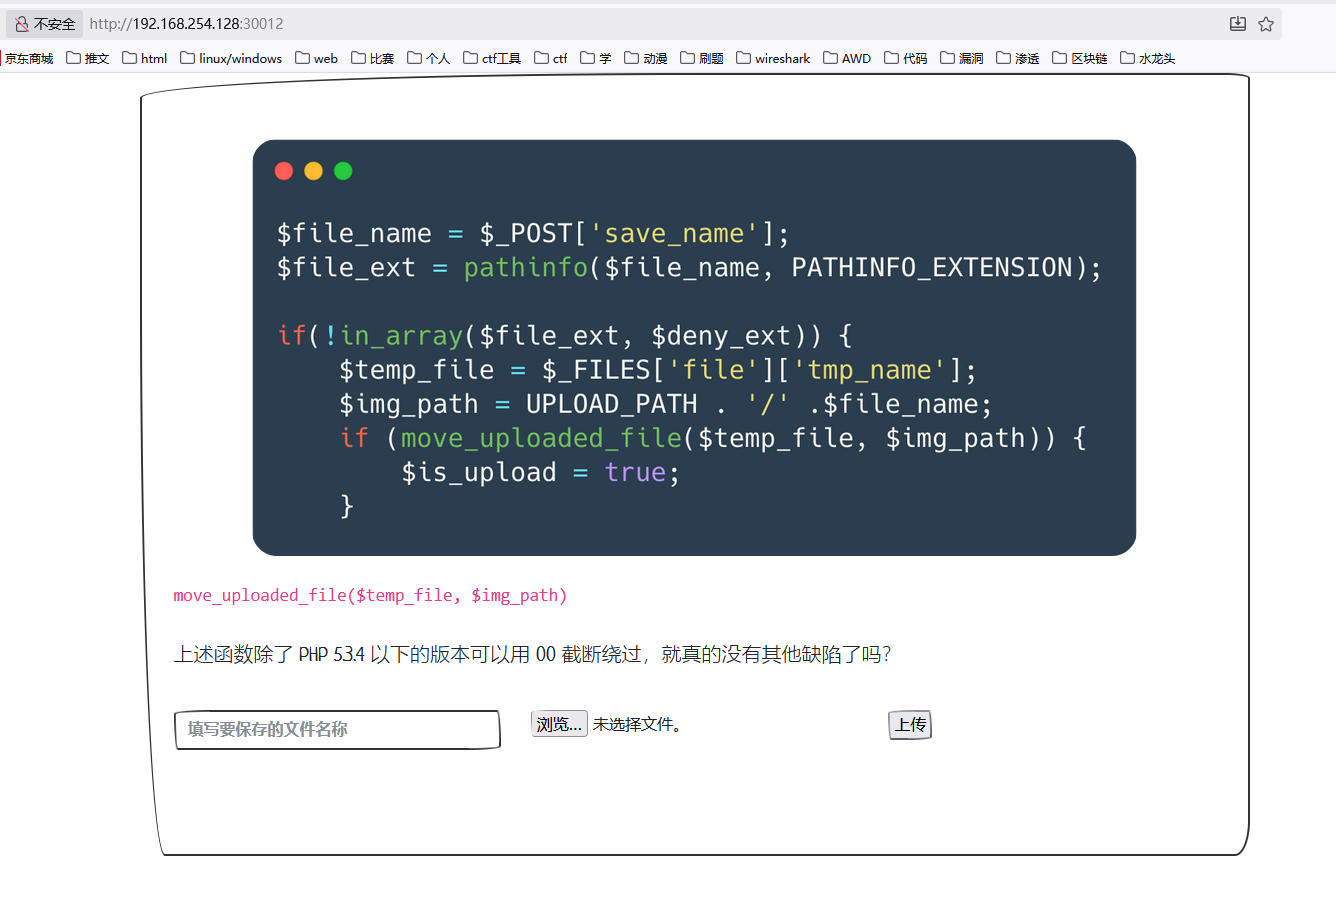This screenshot has width=1336, height=897.
Task: Click the 上传 upload button
Action: coord(910,725)
